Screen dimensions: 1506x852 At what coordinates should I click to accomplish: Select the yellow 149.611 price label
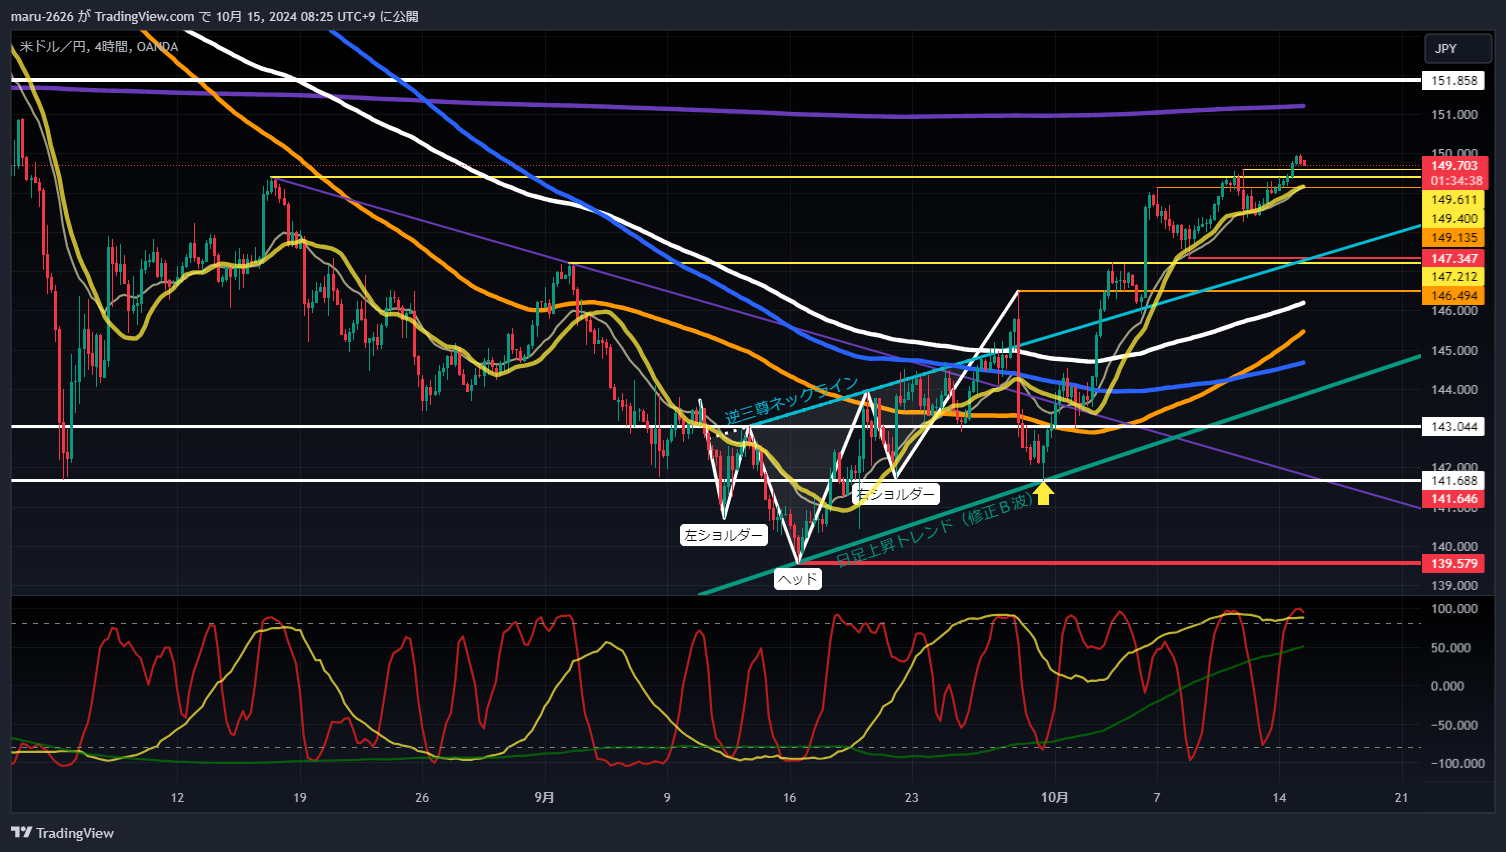pyautogui.click(x=1454, y=200)
